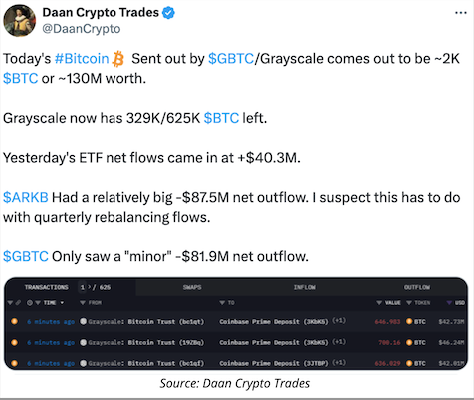Open the #Bitcoin hashtag link
This screenshot has width=474, height=400.
click(82, 59)
